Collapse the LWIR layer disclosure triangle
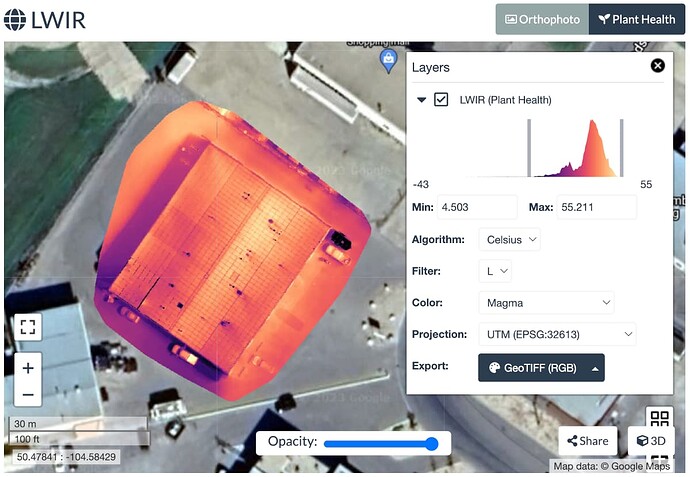The height and width of the screenshot is (477, 690). tap(421, 100)
